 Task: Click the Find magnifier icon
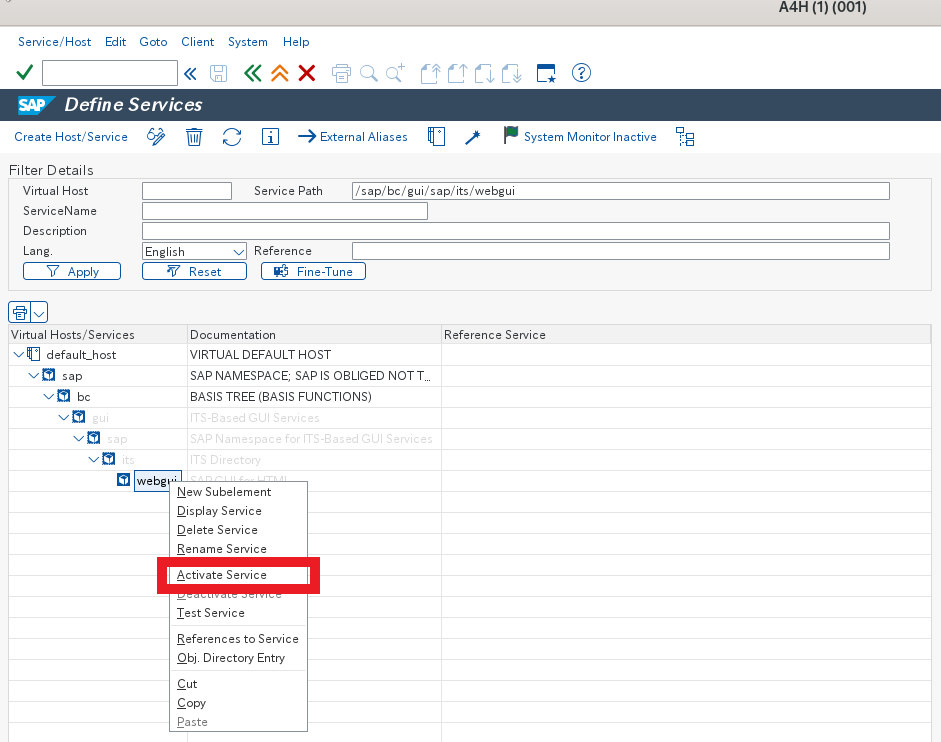pyautogui.click(x=368, y=73)
